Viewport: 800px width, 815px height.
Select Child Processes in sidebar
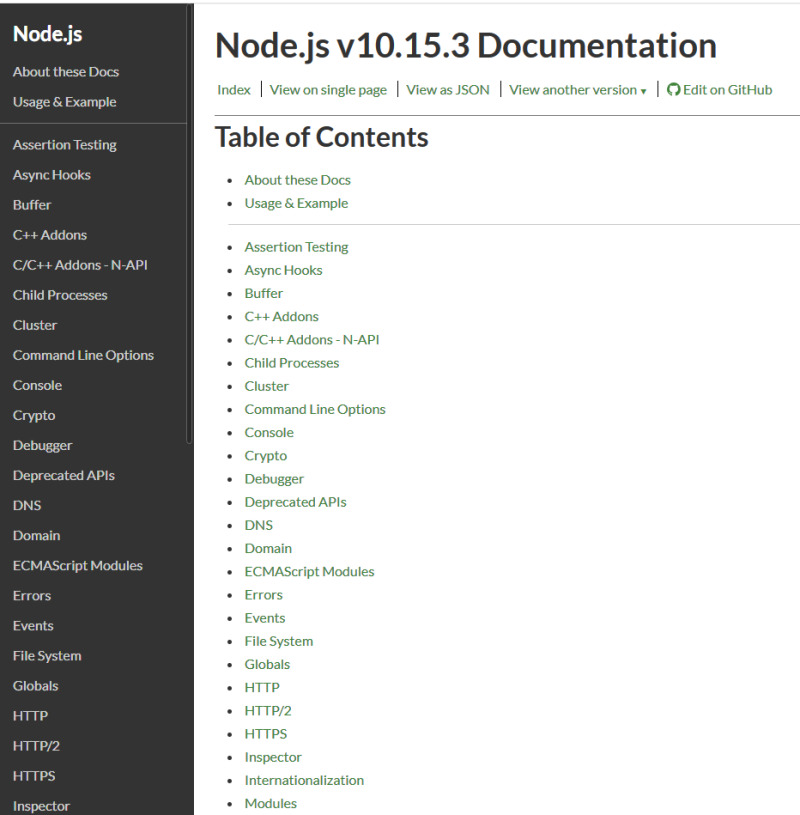(x=60, y=295)
